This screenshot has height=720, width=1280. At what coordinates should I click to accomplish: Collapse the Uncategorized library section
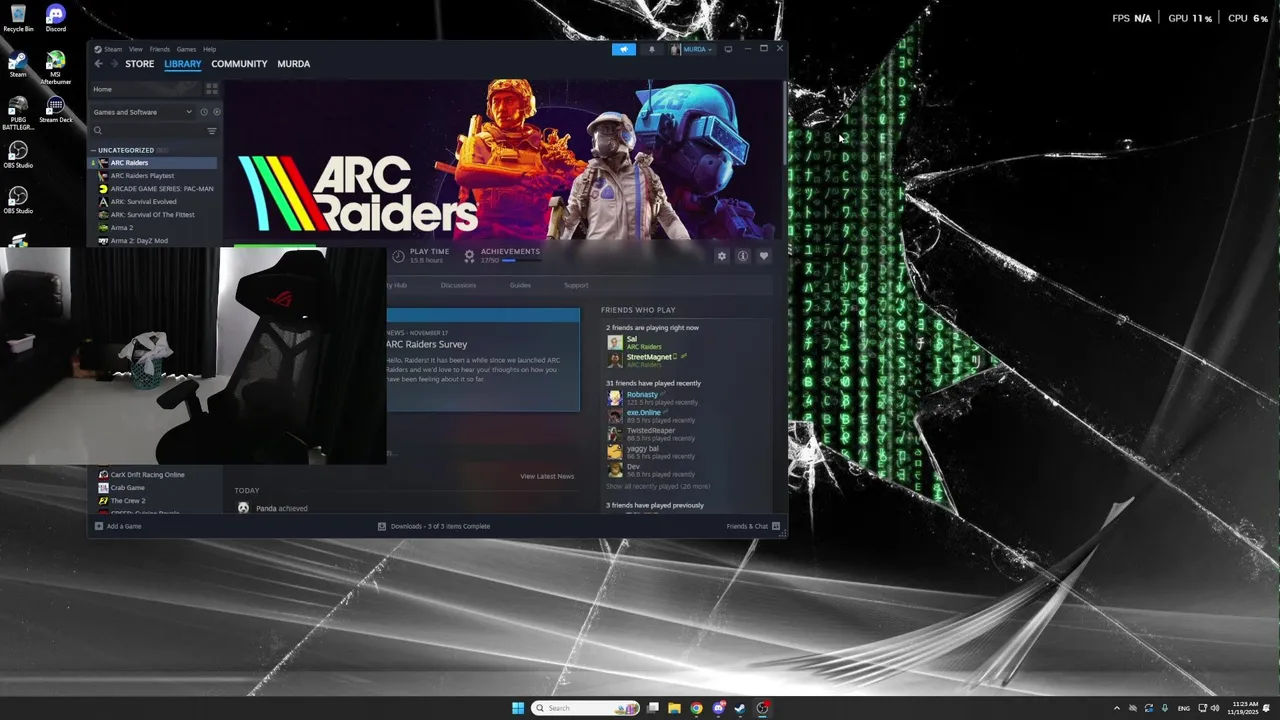click(94, 150)
